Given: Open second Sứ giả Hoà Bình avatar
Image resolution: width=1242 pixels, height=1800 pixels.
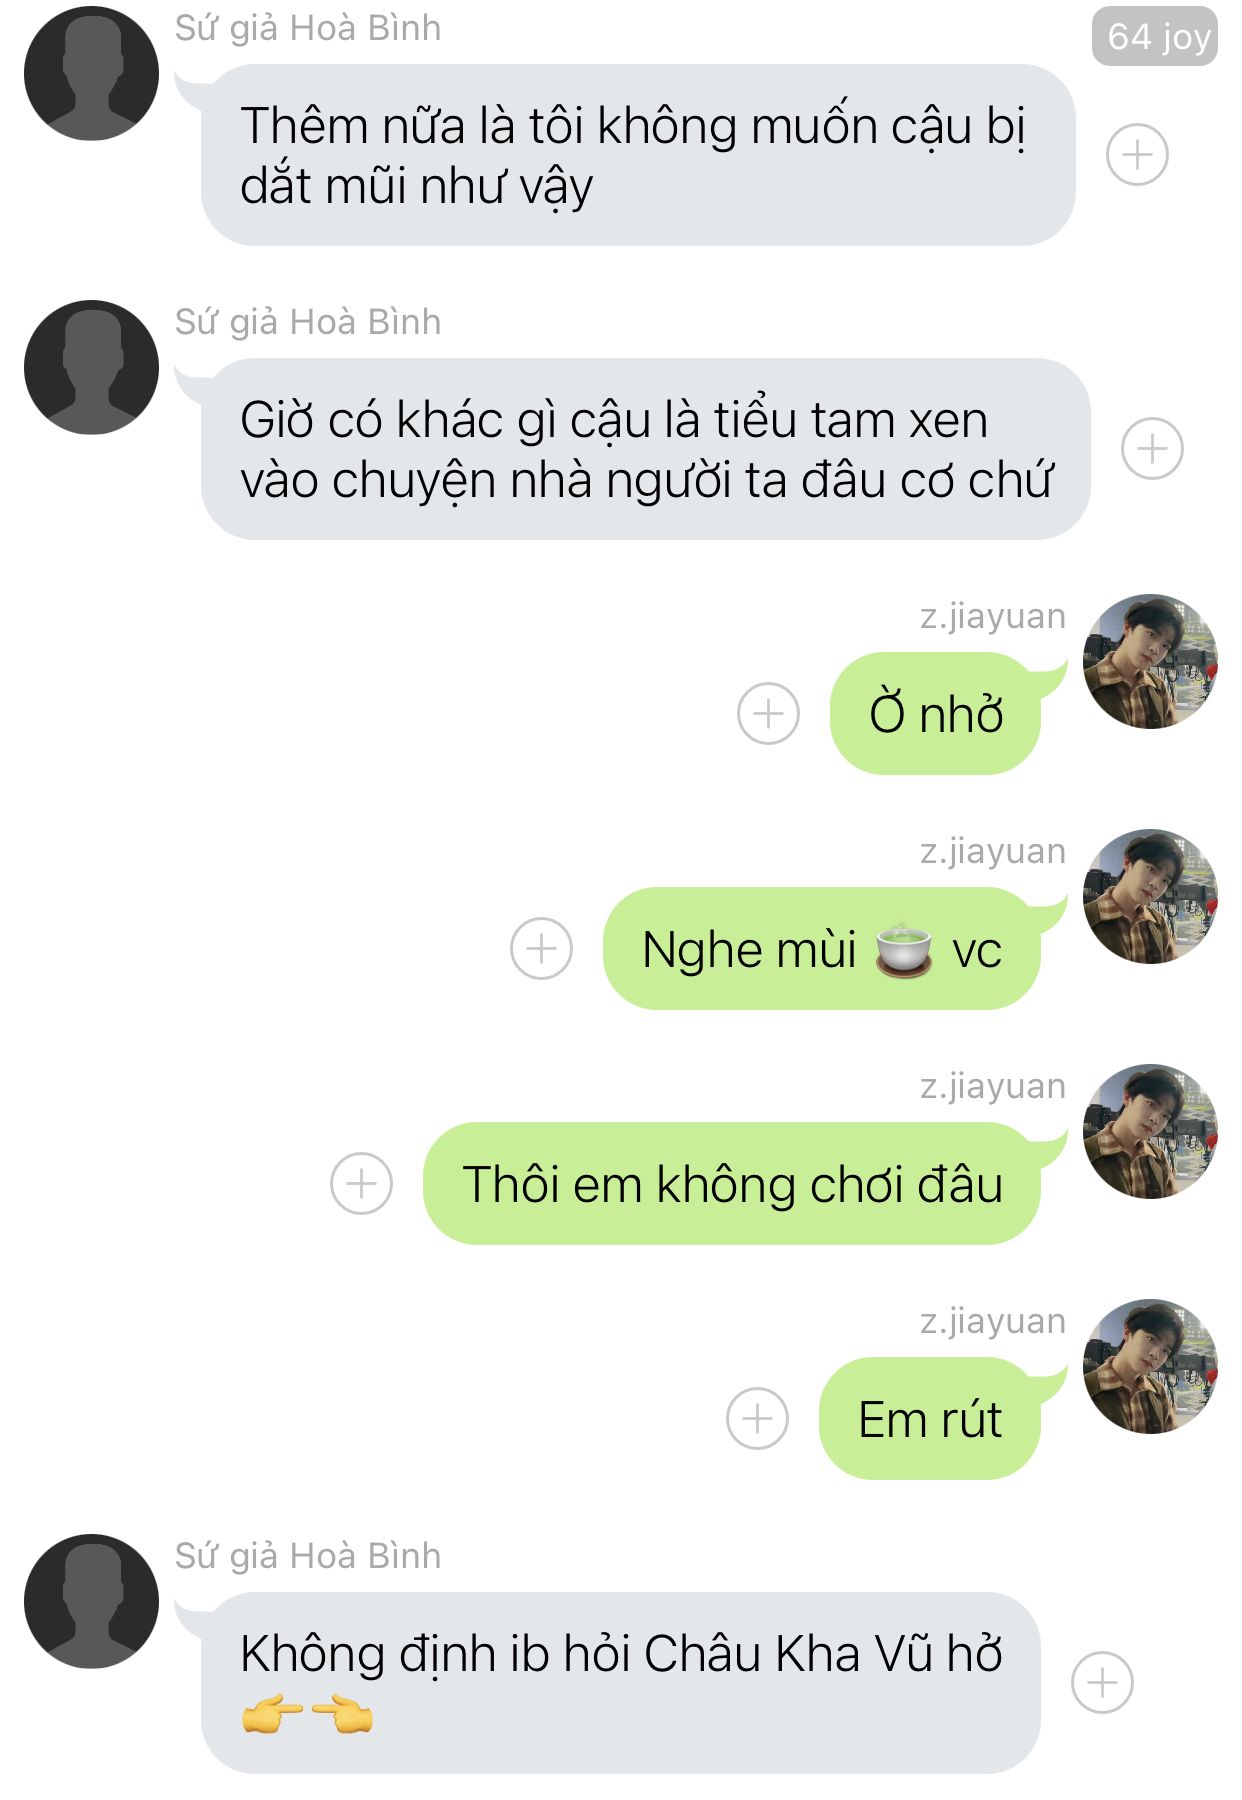Looking at the screenshot, I should 91,367.
